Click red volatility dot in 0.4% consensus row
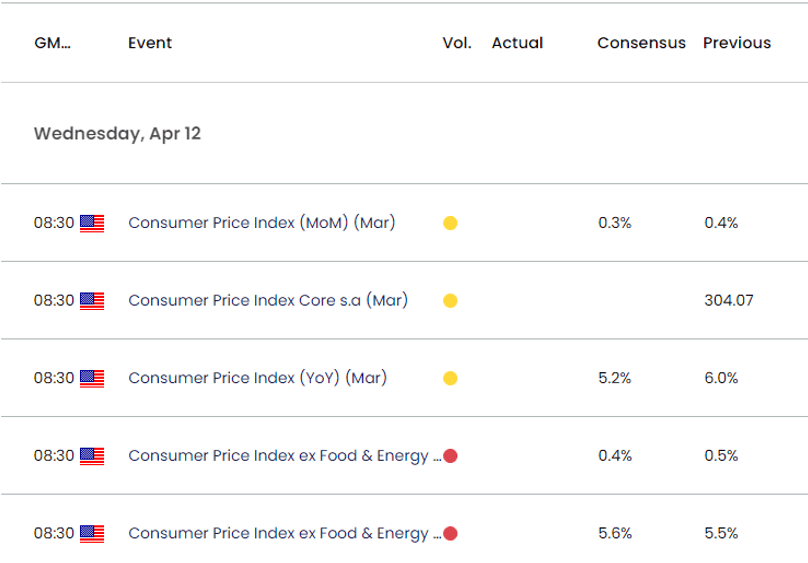808x563 pixels. tap(450, 456)
